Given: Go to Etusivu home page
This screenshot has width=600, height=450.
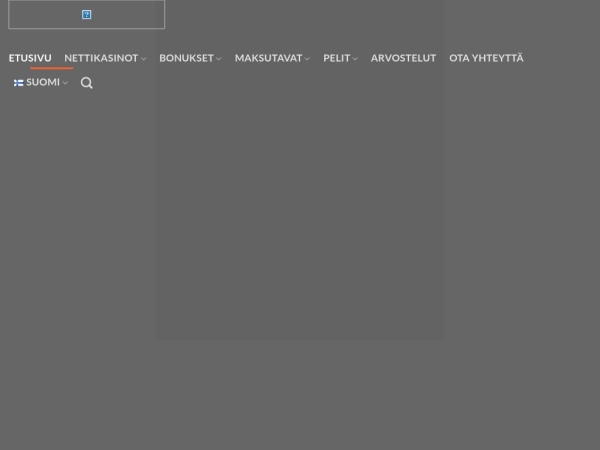Looking at the screenshot, I should coord(30,58).
